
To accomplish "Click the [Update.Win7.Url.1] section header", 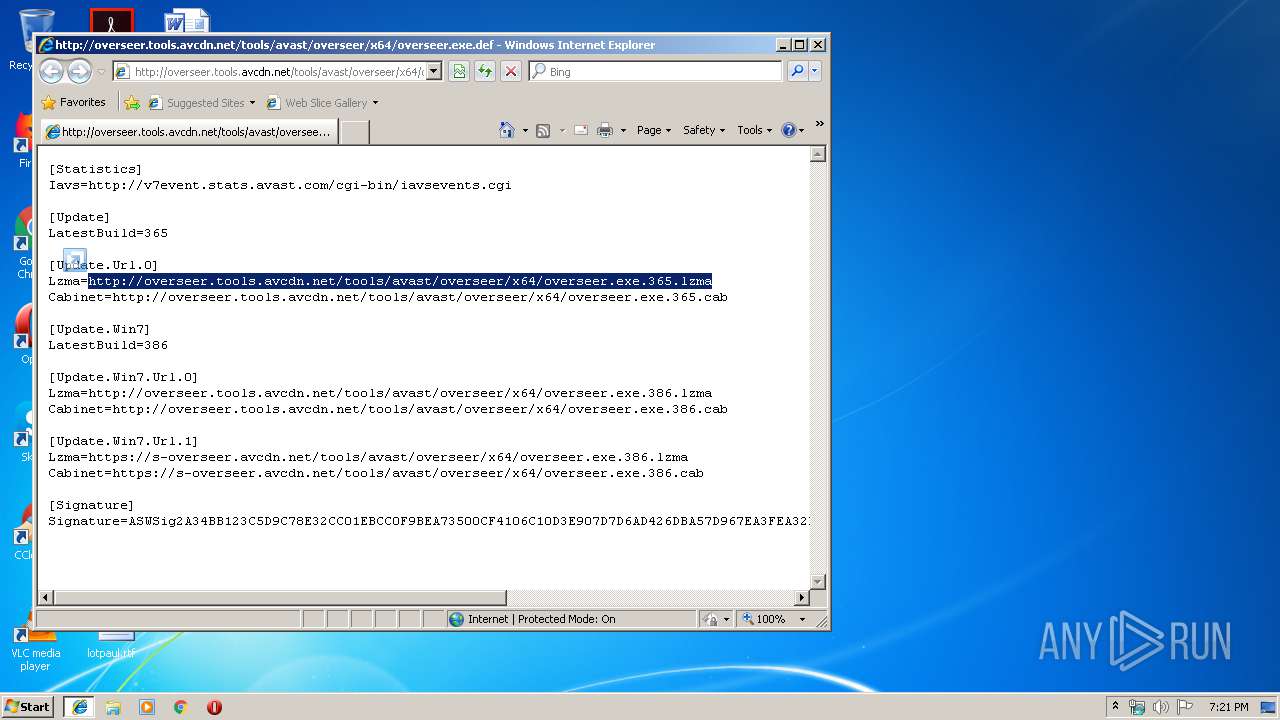I will tap(123, 441).
